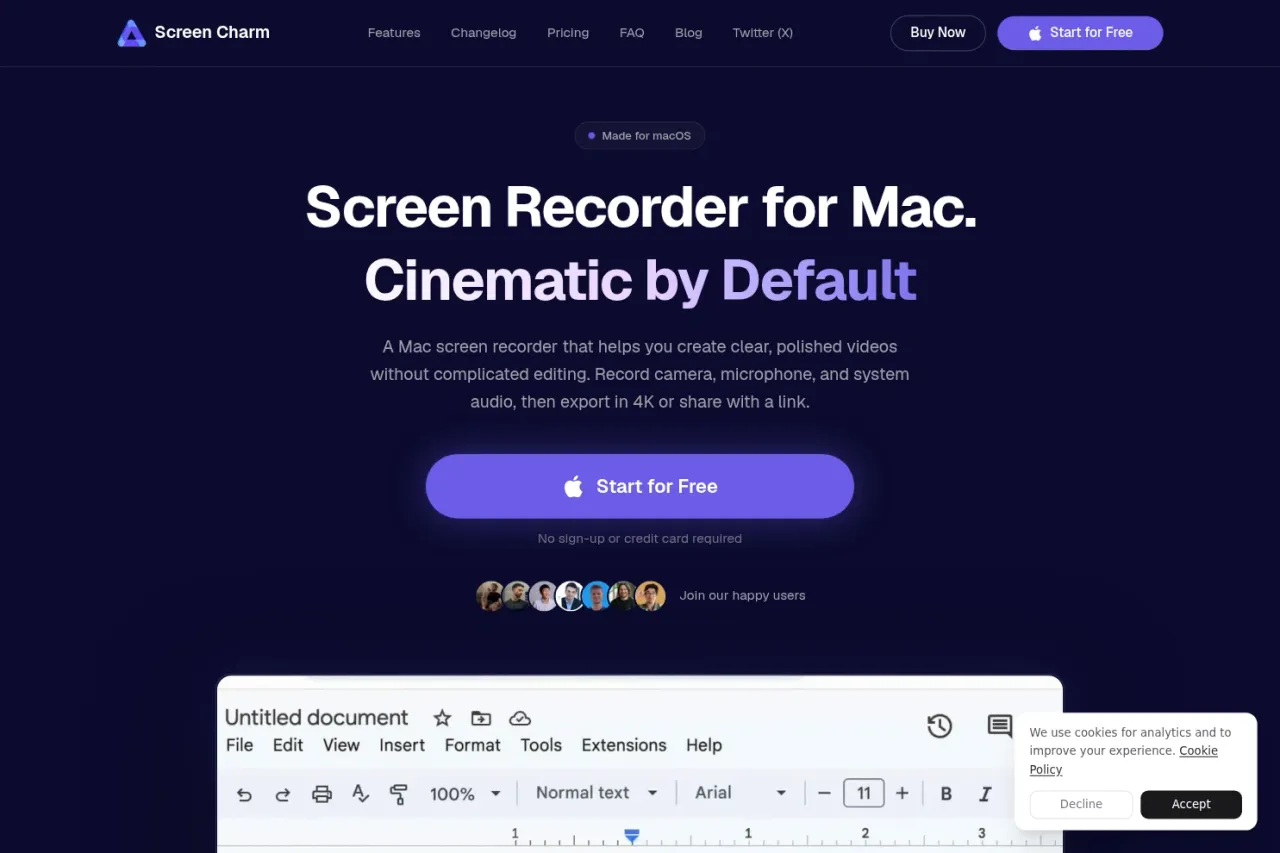Open the Twitter (X) nav link
This screenshot has width=1280, height=853.
point(763,33)
